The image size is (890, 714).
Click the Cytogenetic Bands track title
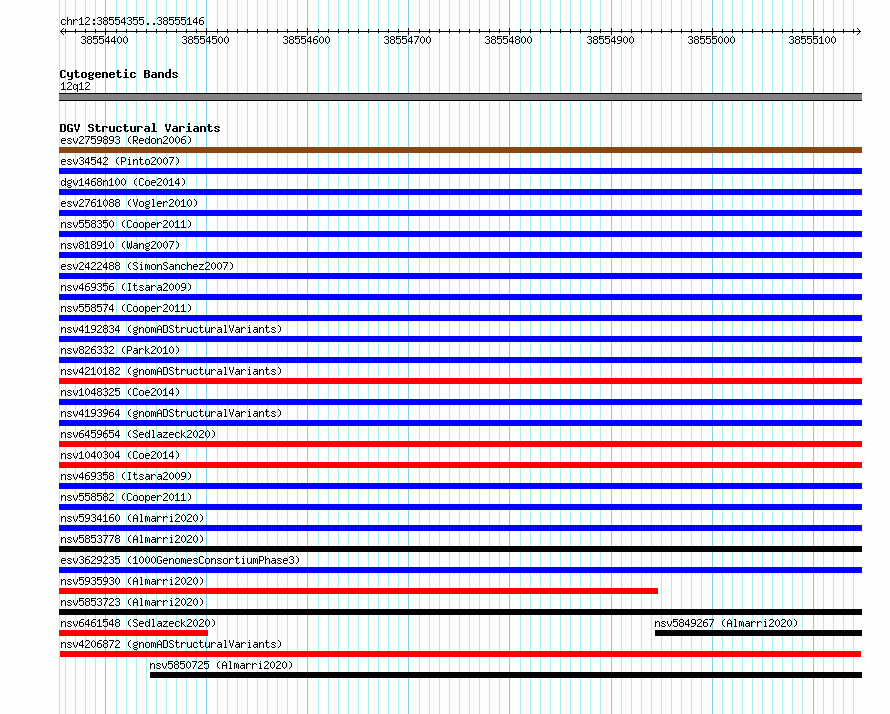119,74
